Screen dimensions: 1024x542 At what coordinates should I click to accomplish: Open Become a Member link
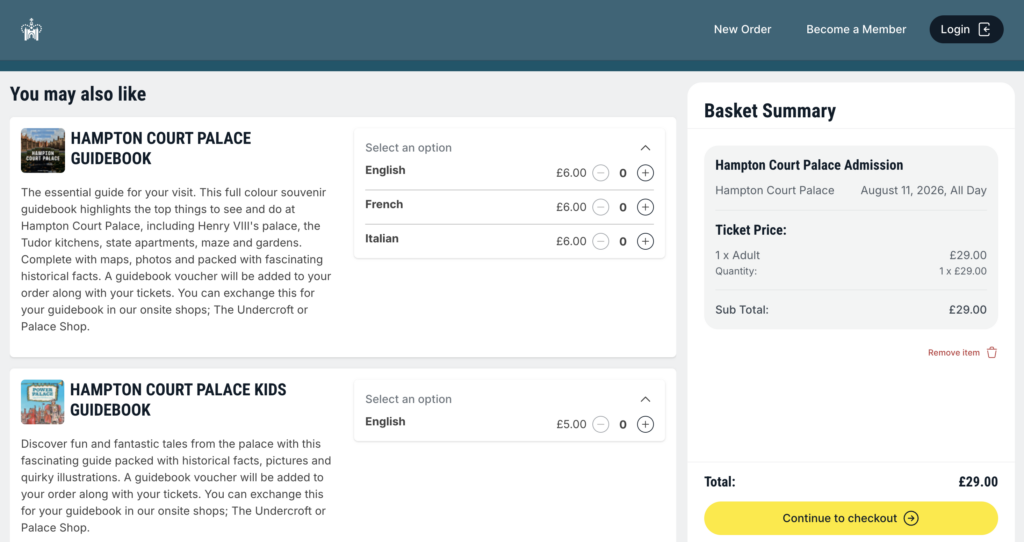[856, 29]
